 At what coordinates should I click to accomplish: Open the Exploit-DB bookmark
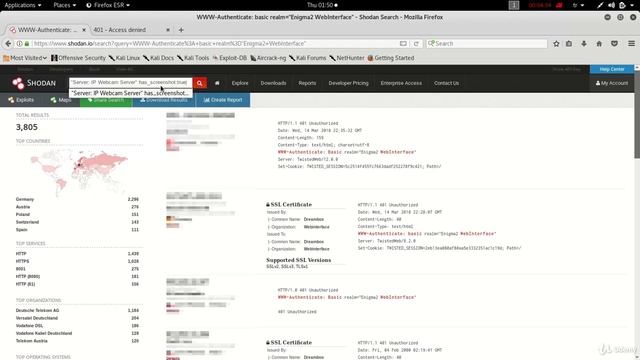coord(230,58)
